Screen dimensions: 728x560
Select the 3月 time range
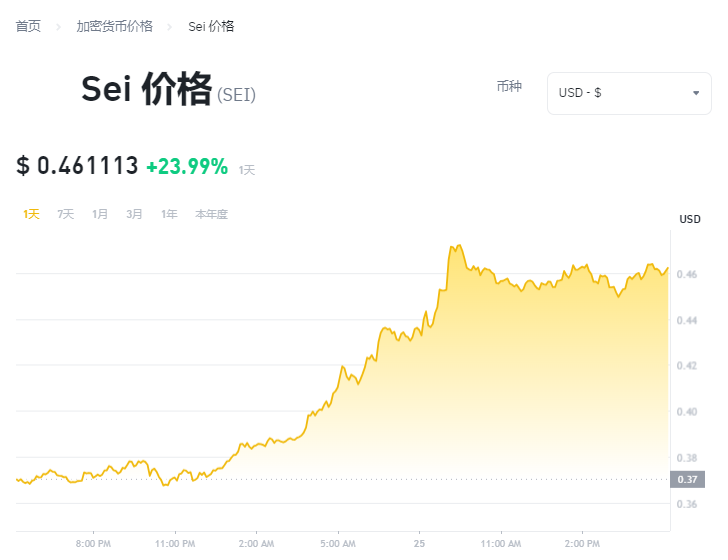(134, 214)
